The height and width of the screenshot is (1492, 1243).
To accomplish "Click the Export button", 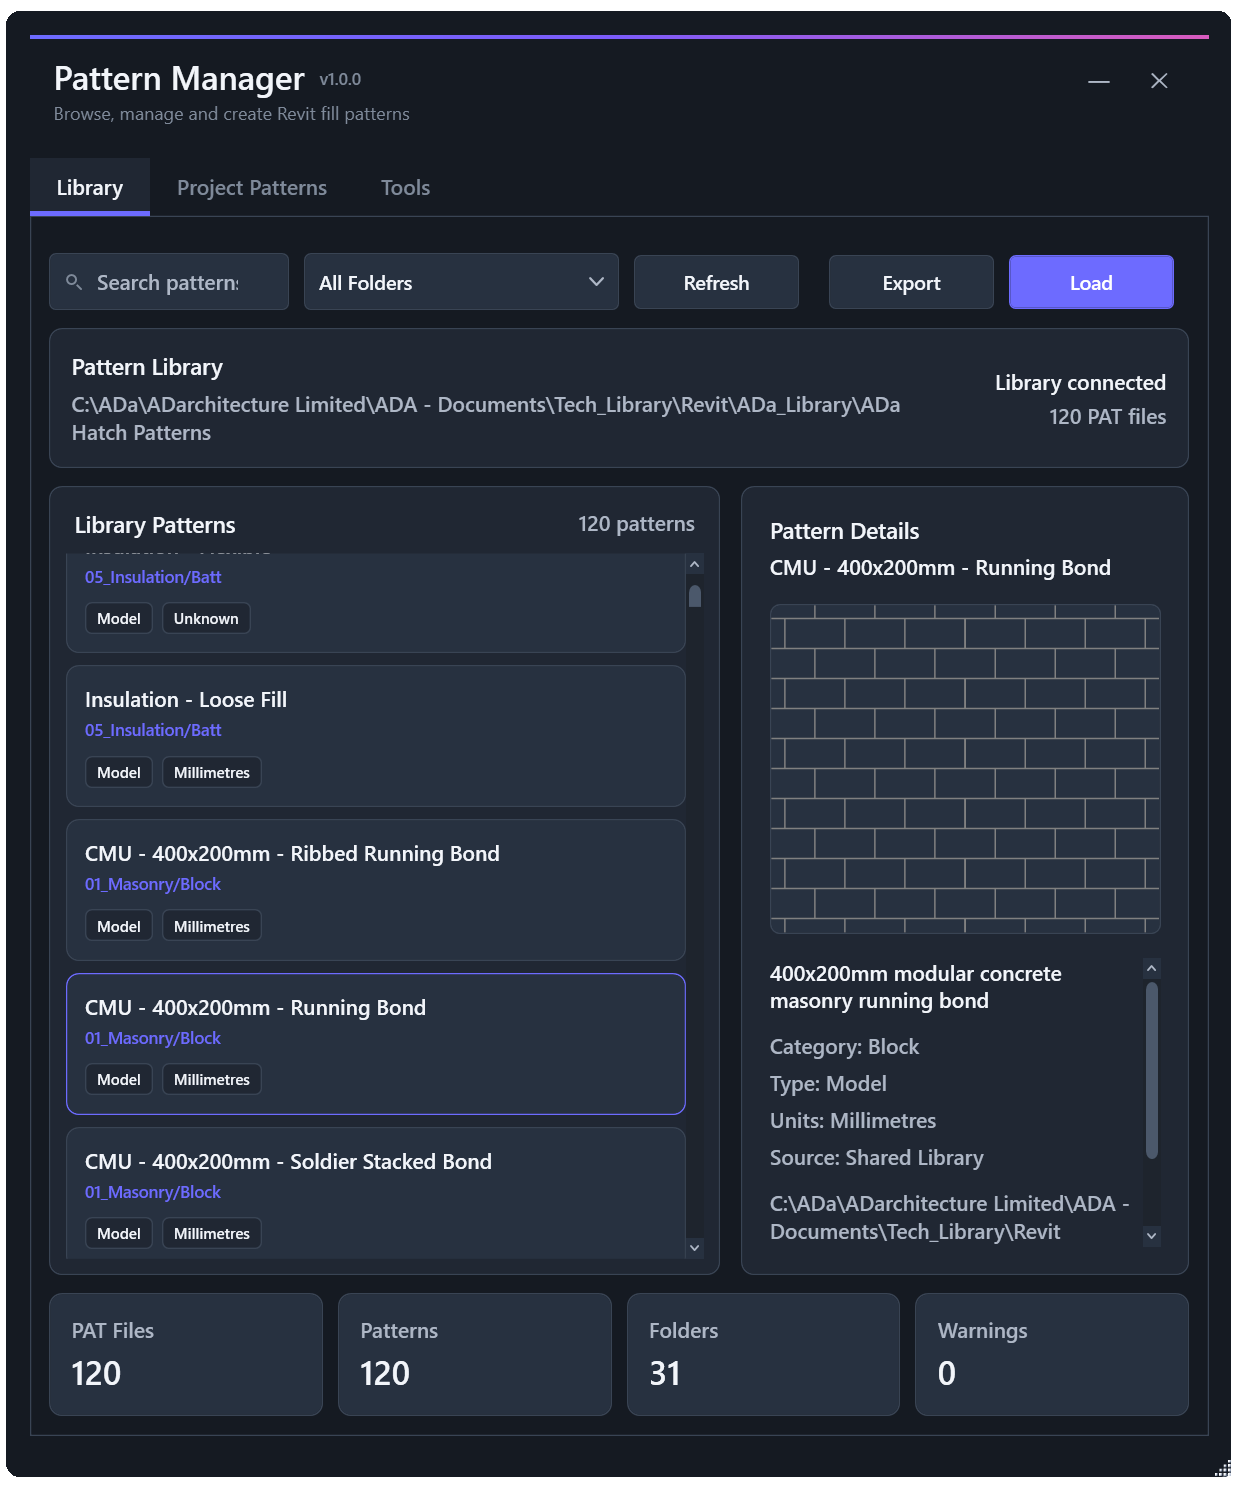I will [x=911, y=282].
